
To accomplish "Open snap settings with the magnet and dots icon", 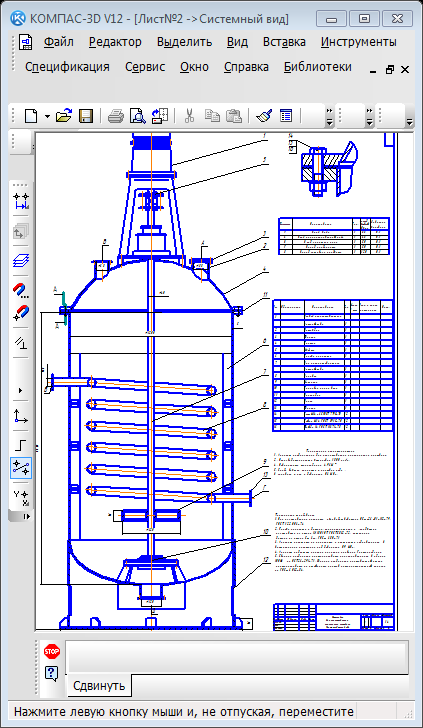I will tap(21, 290).
